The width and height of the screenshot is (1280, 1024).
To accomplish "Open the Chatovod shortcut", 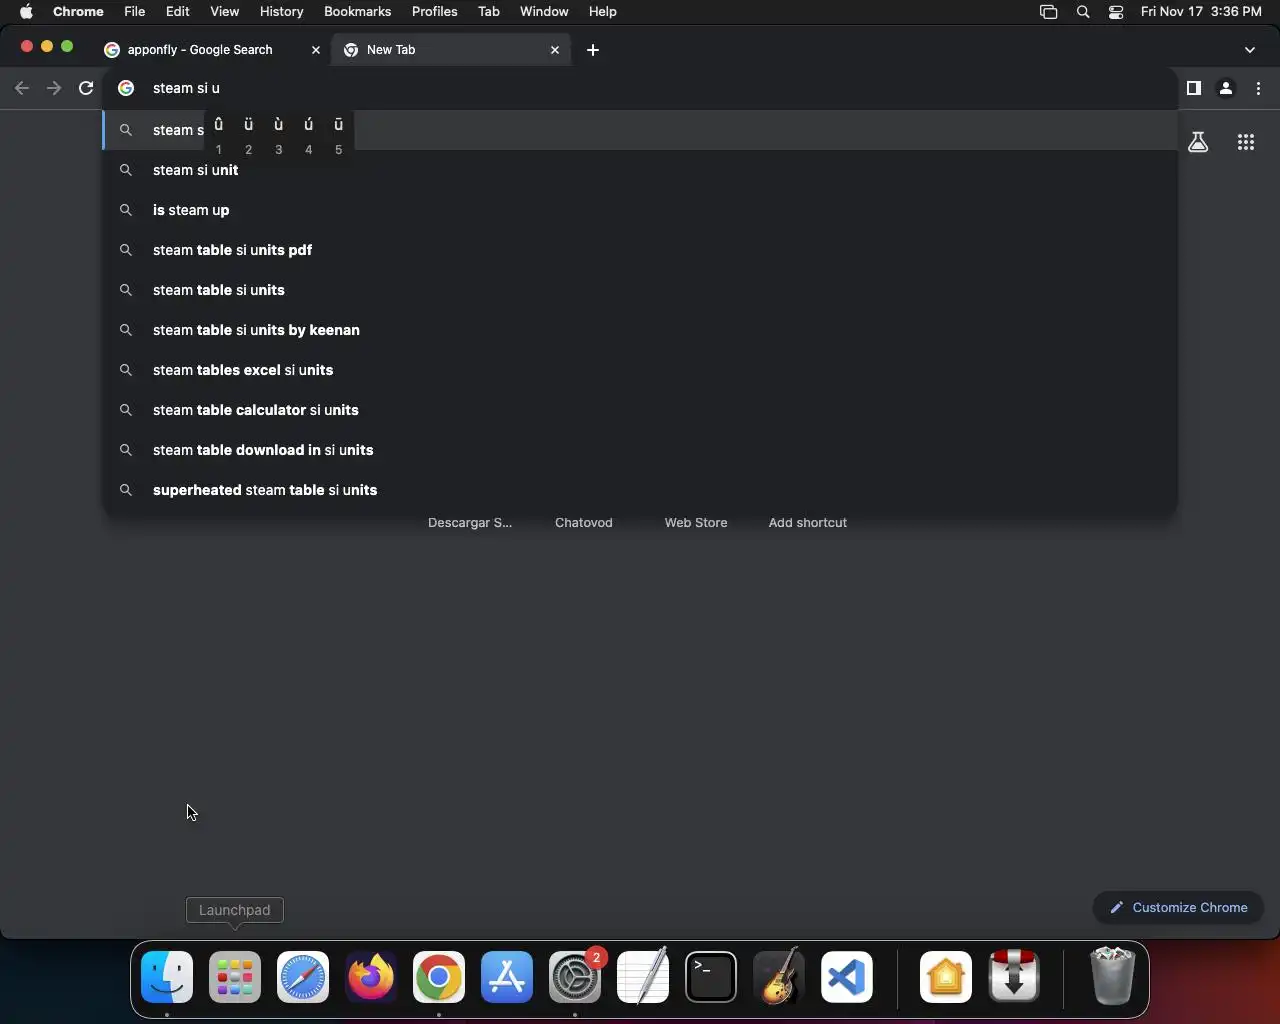I will [x=584, y=522].
